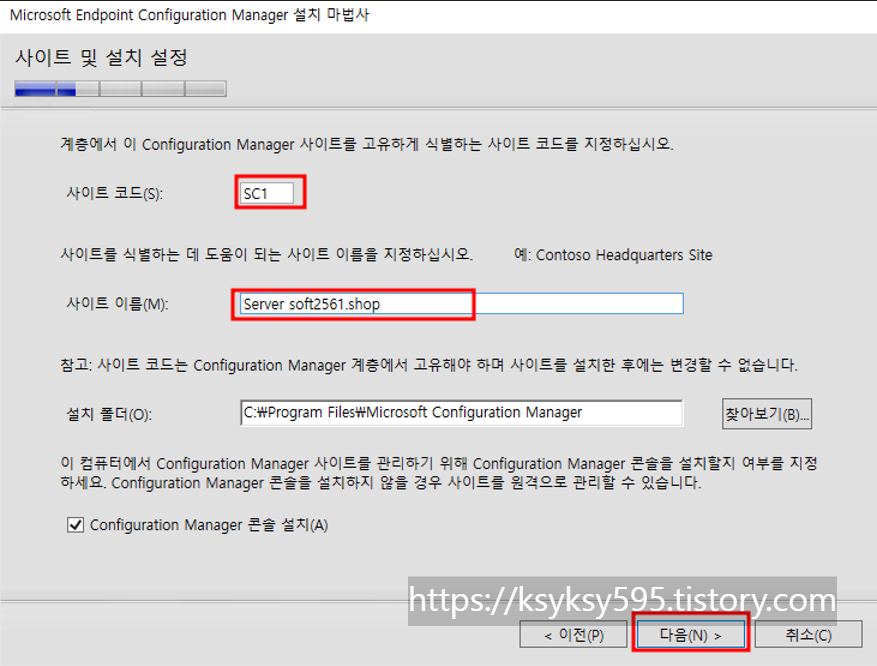The image size is (877, 666).
Task: Click the 찾아보기(B)... browse button
Action: [767, 414]
